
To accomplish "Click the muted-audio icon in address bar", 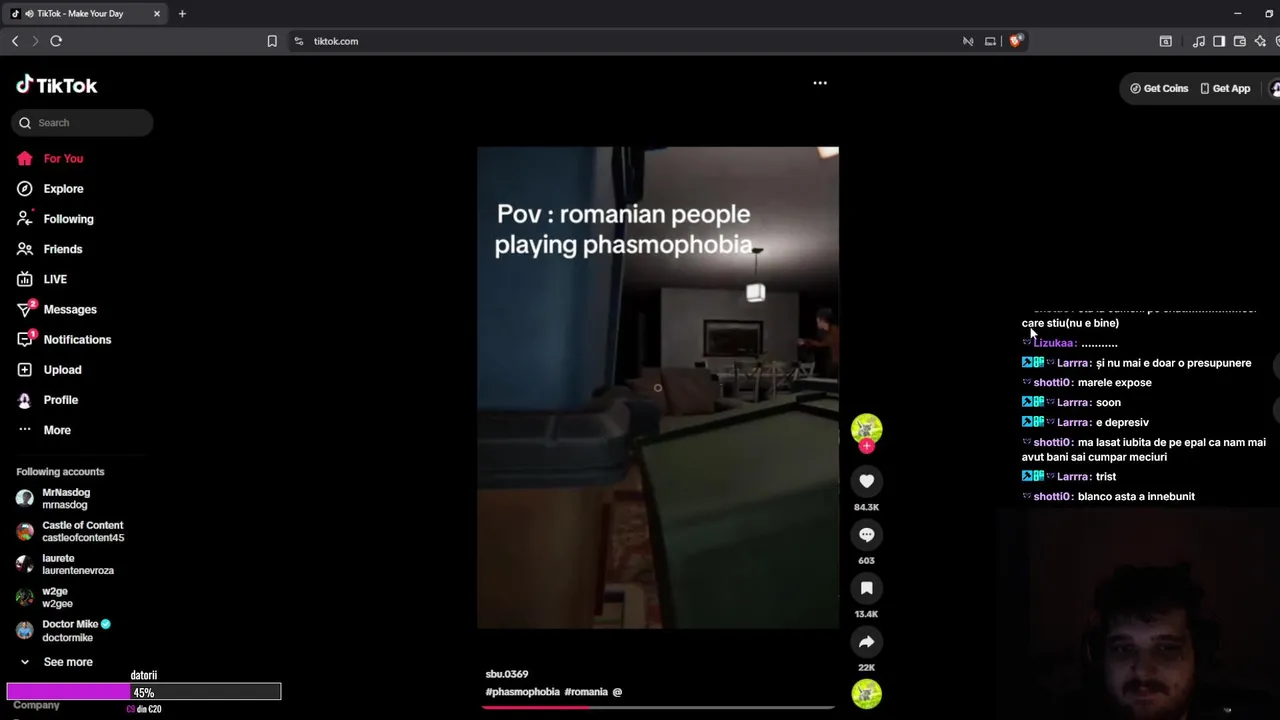I will tap(968, 41).
